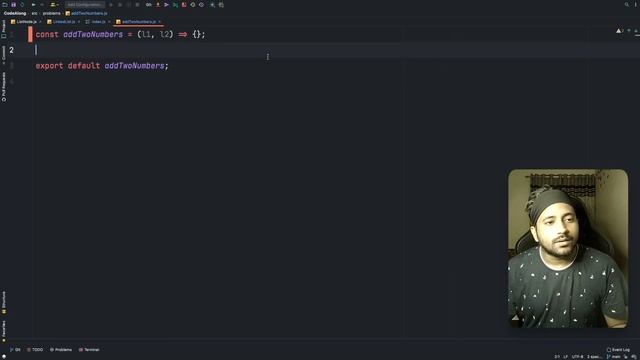Viewport: 640px width, 360px height.
Task: Click the Git rollback icon
Action: coord(201,5)
